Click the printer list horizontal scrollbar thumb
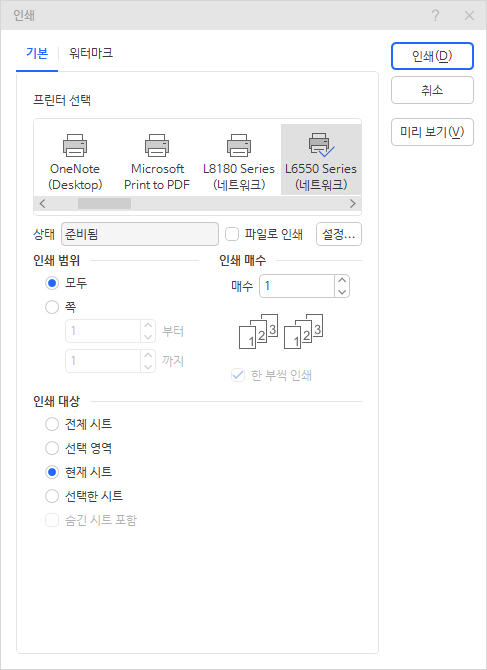The height and width of the screenshot is (670, 487). [104, 203]
